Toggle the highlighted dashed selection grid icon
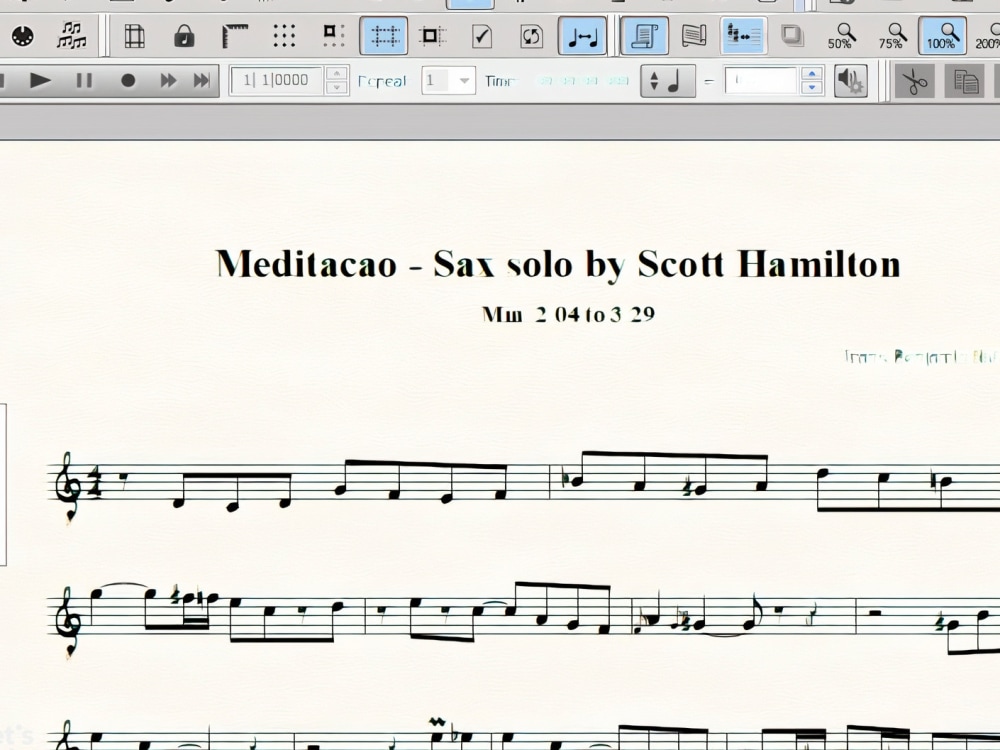 click(x=384, y=36)
